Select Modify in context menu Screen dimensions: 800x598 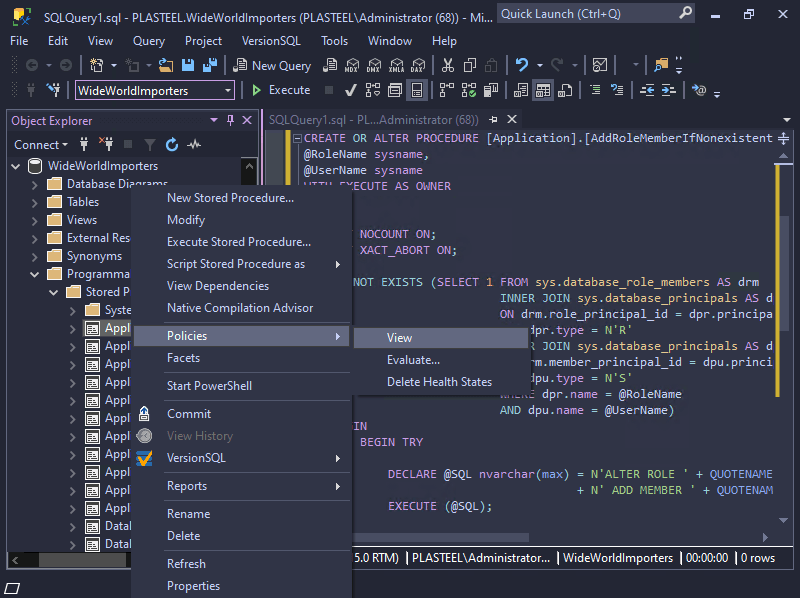(241, 220)
